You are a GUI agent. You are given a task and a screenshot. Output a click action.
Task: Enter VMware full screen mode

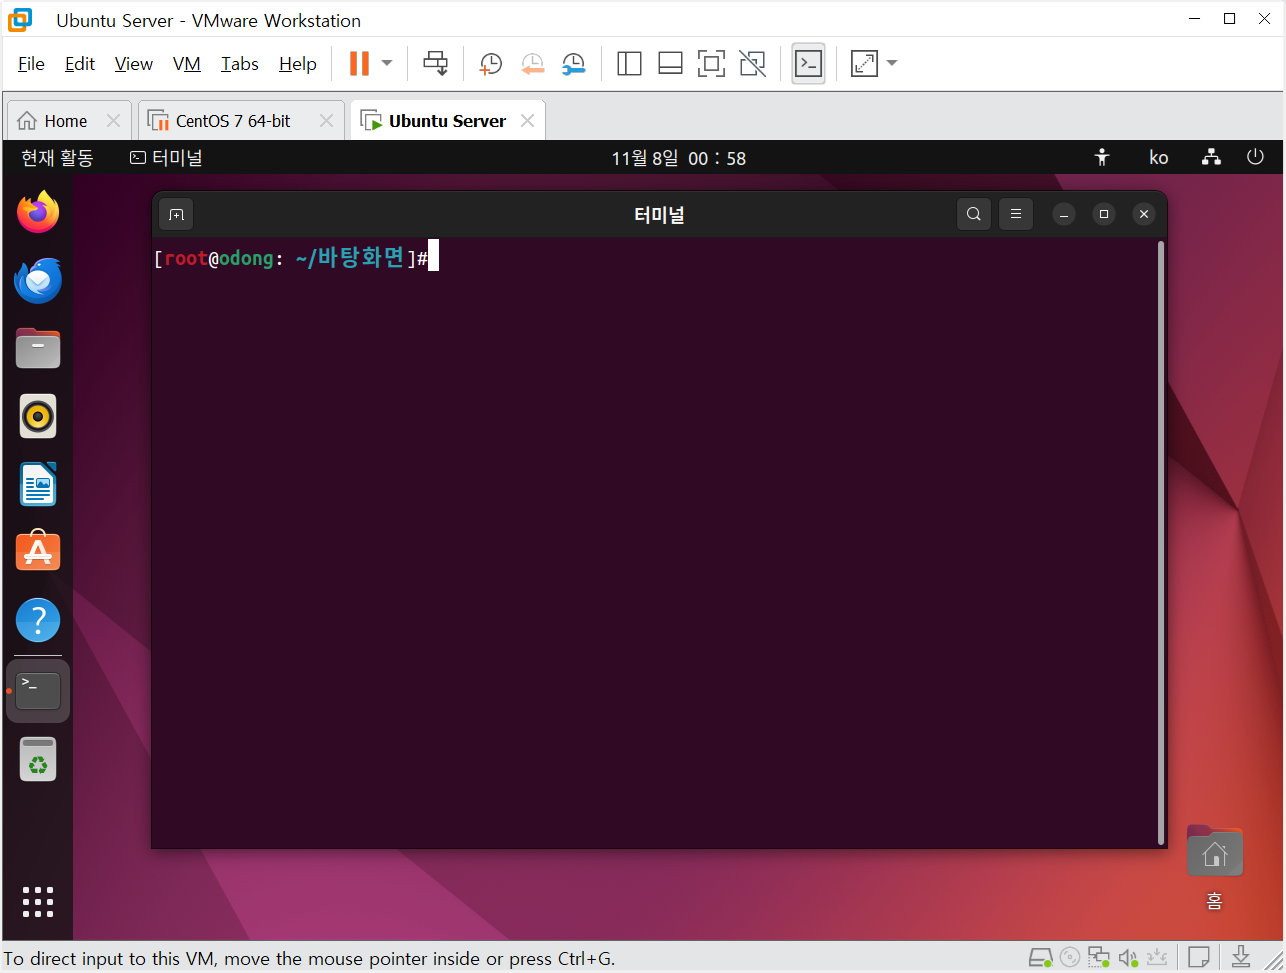[711, 64]
